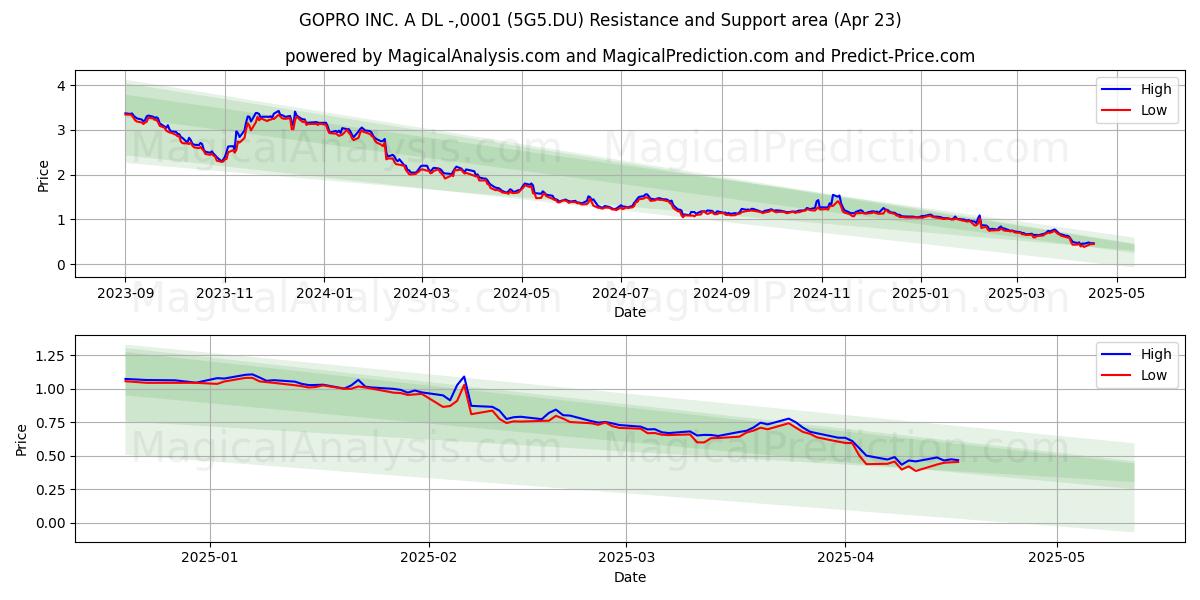Image resolution: width=1200 pixels, height=600 pixels.
Task: Click the 0.00 y-axis value on bottom chart
Action: tap(51, 523)
